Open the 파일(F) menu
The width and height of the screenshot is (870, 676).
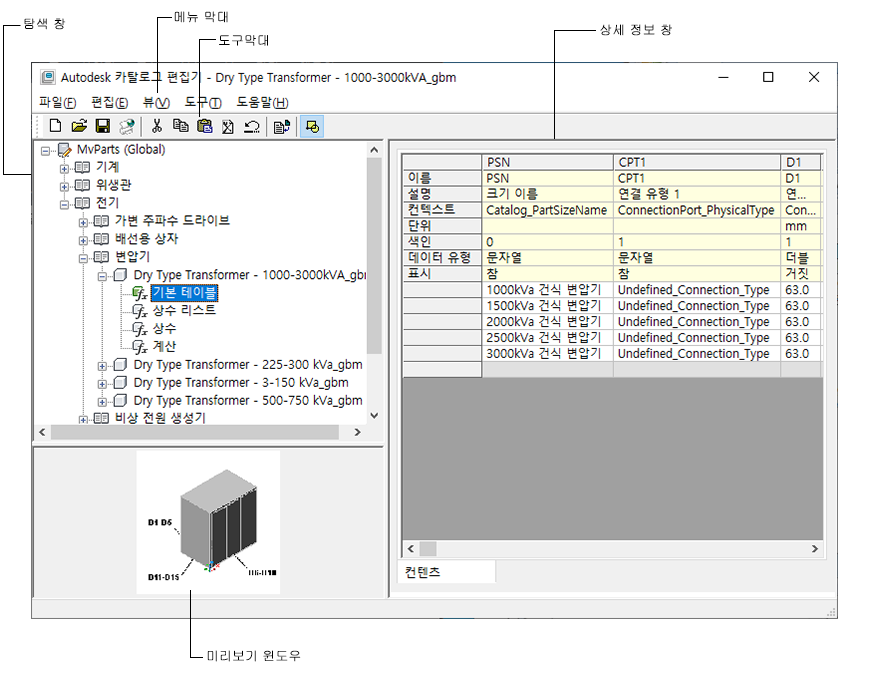click(x=57, y=102)
